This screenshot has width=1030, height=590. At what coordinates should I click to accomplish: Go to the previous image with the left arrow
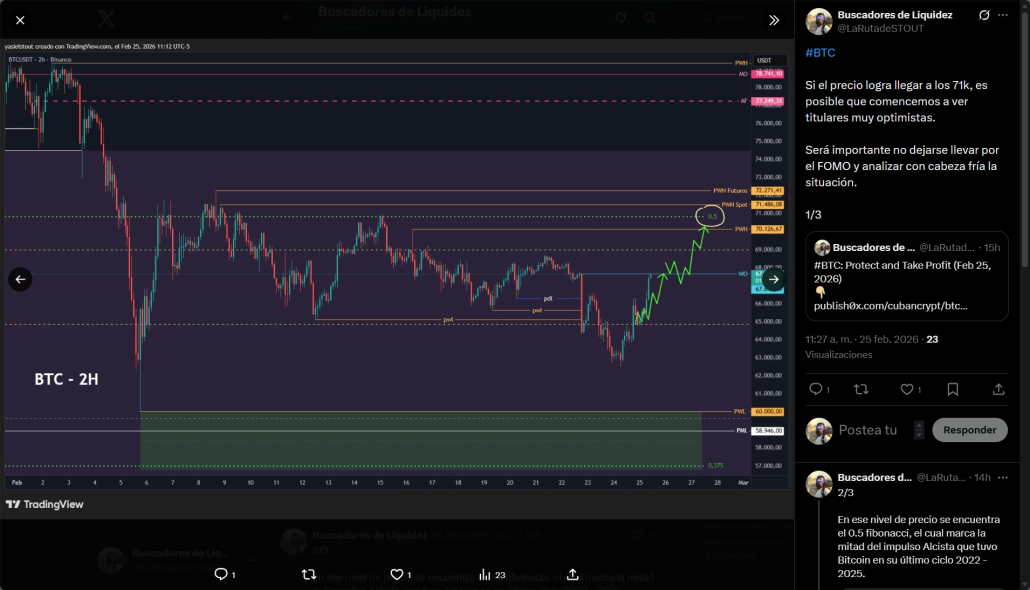(x=20, y=279)
